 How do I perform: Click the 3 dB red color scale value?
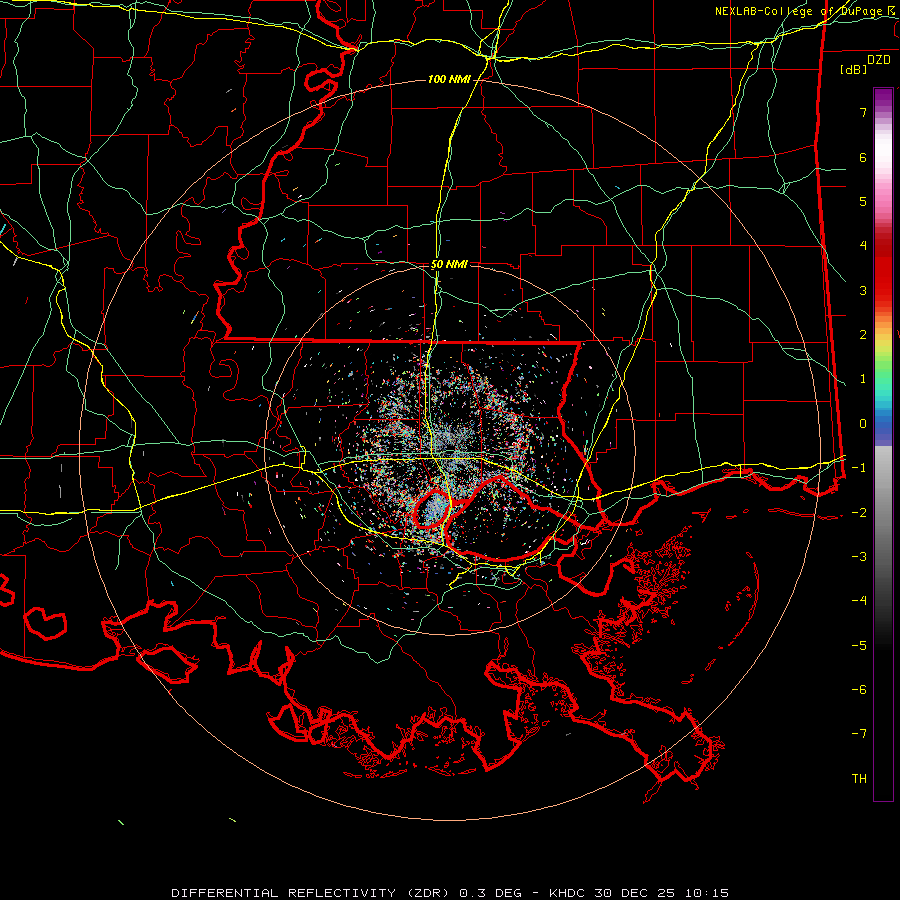(x=863, y=290)
